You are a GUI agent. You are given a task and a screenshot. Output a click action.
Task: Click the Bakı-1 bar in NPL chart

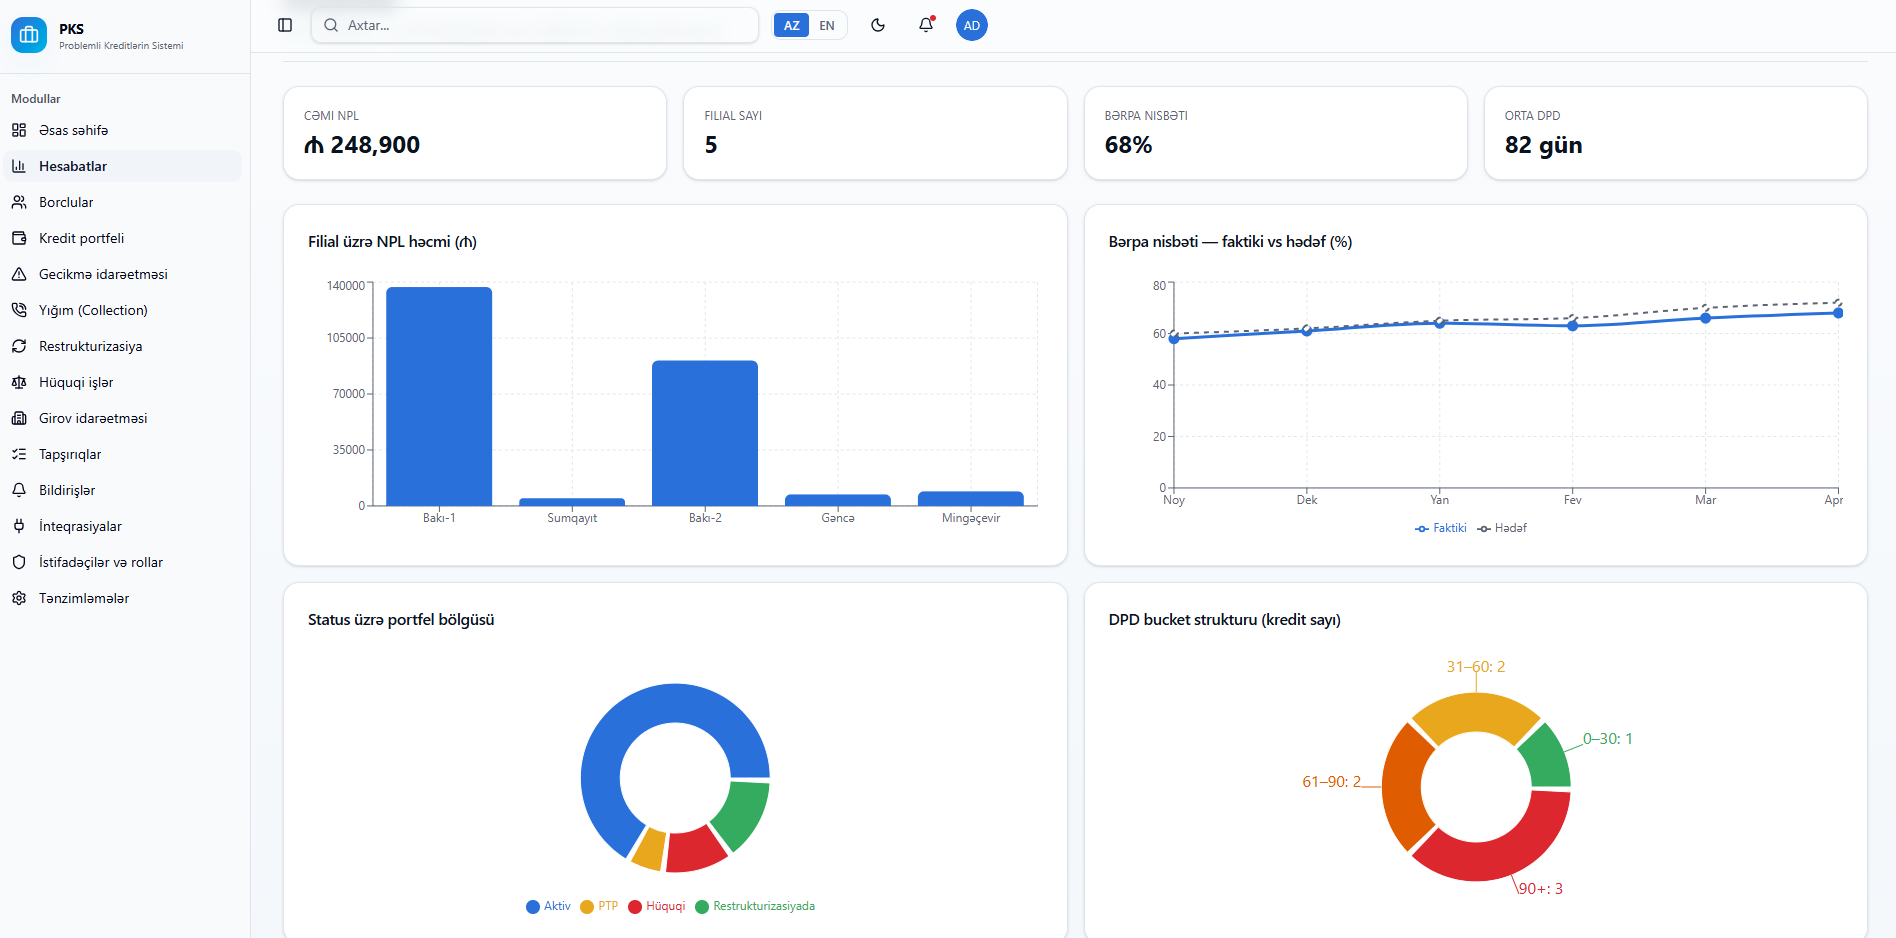pos(439,396)
